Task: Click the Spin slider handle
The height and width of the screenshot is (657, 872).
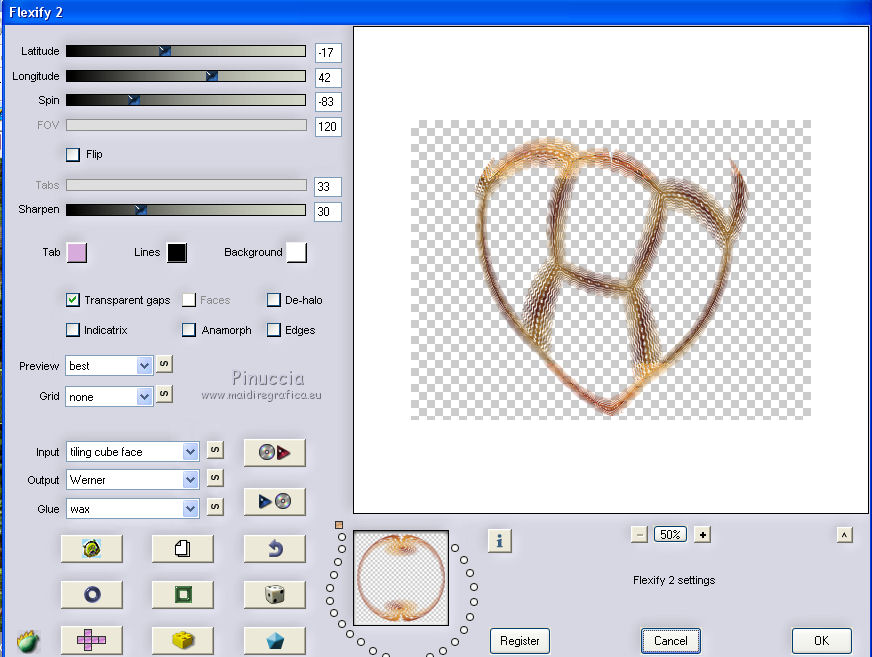Action: point(133,100)
